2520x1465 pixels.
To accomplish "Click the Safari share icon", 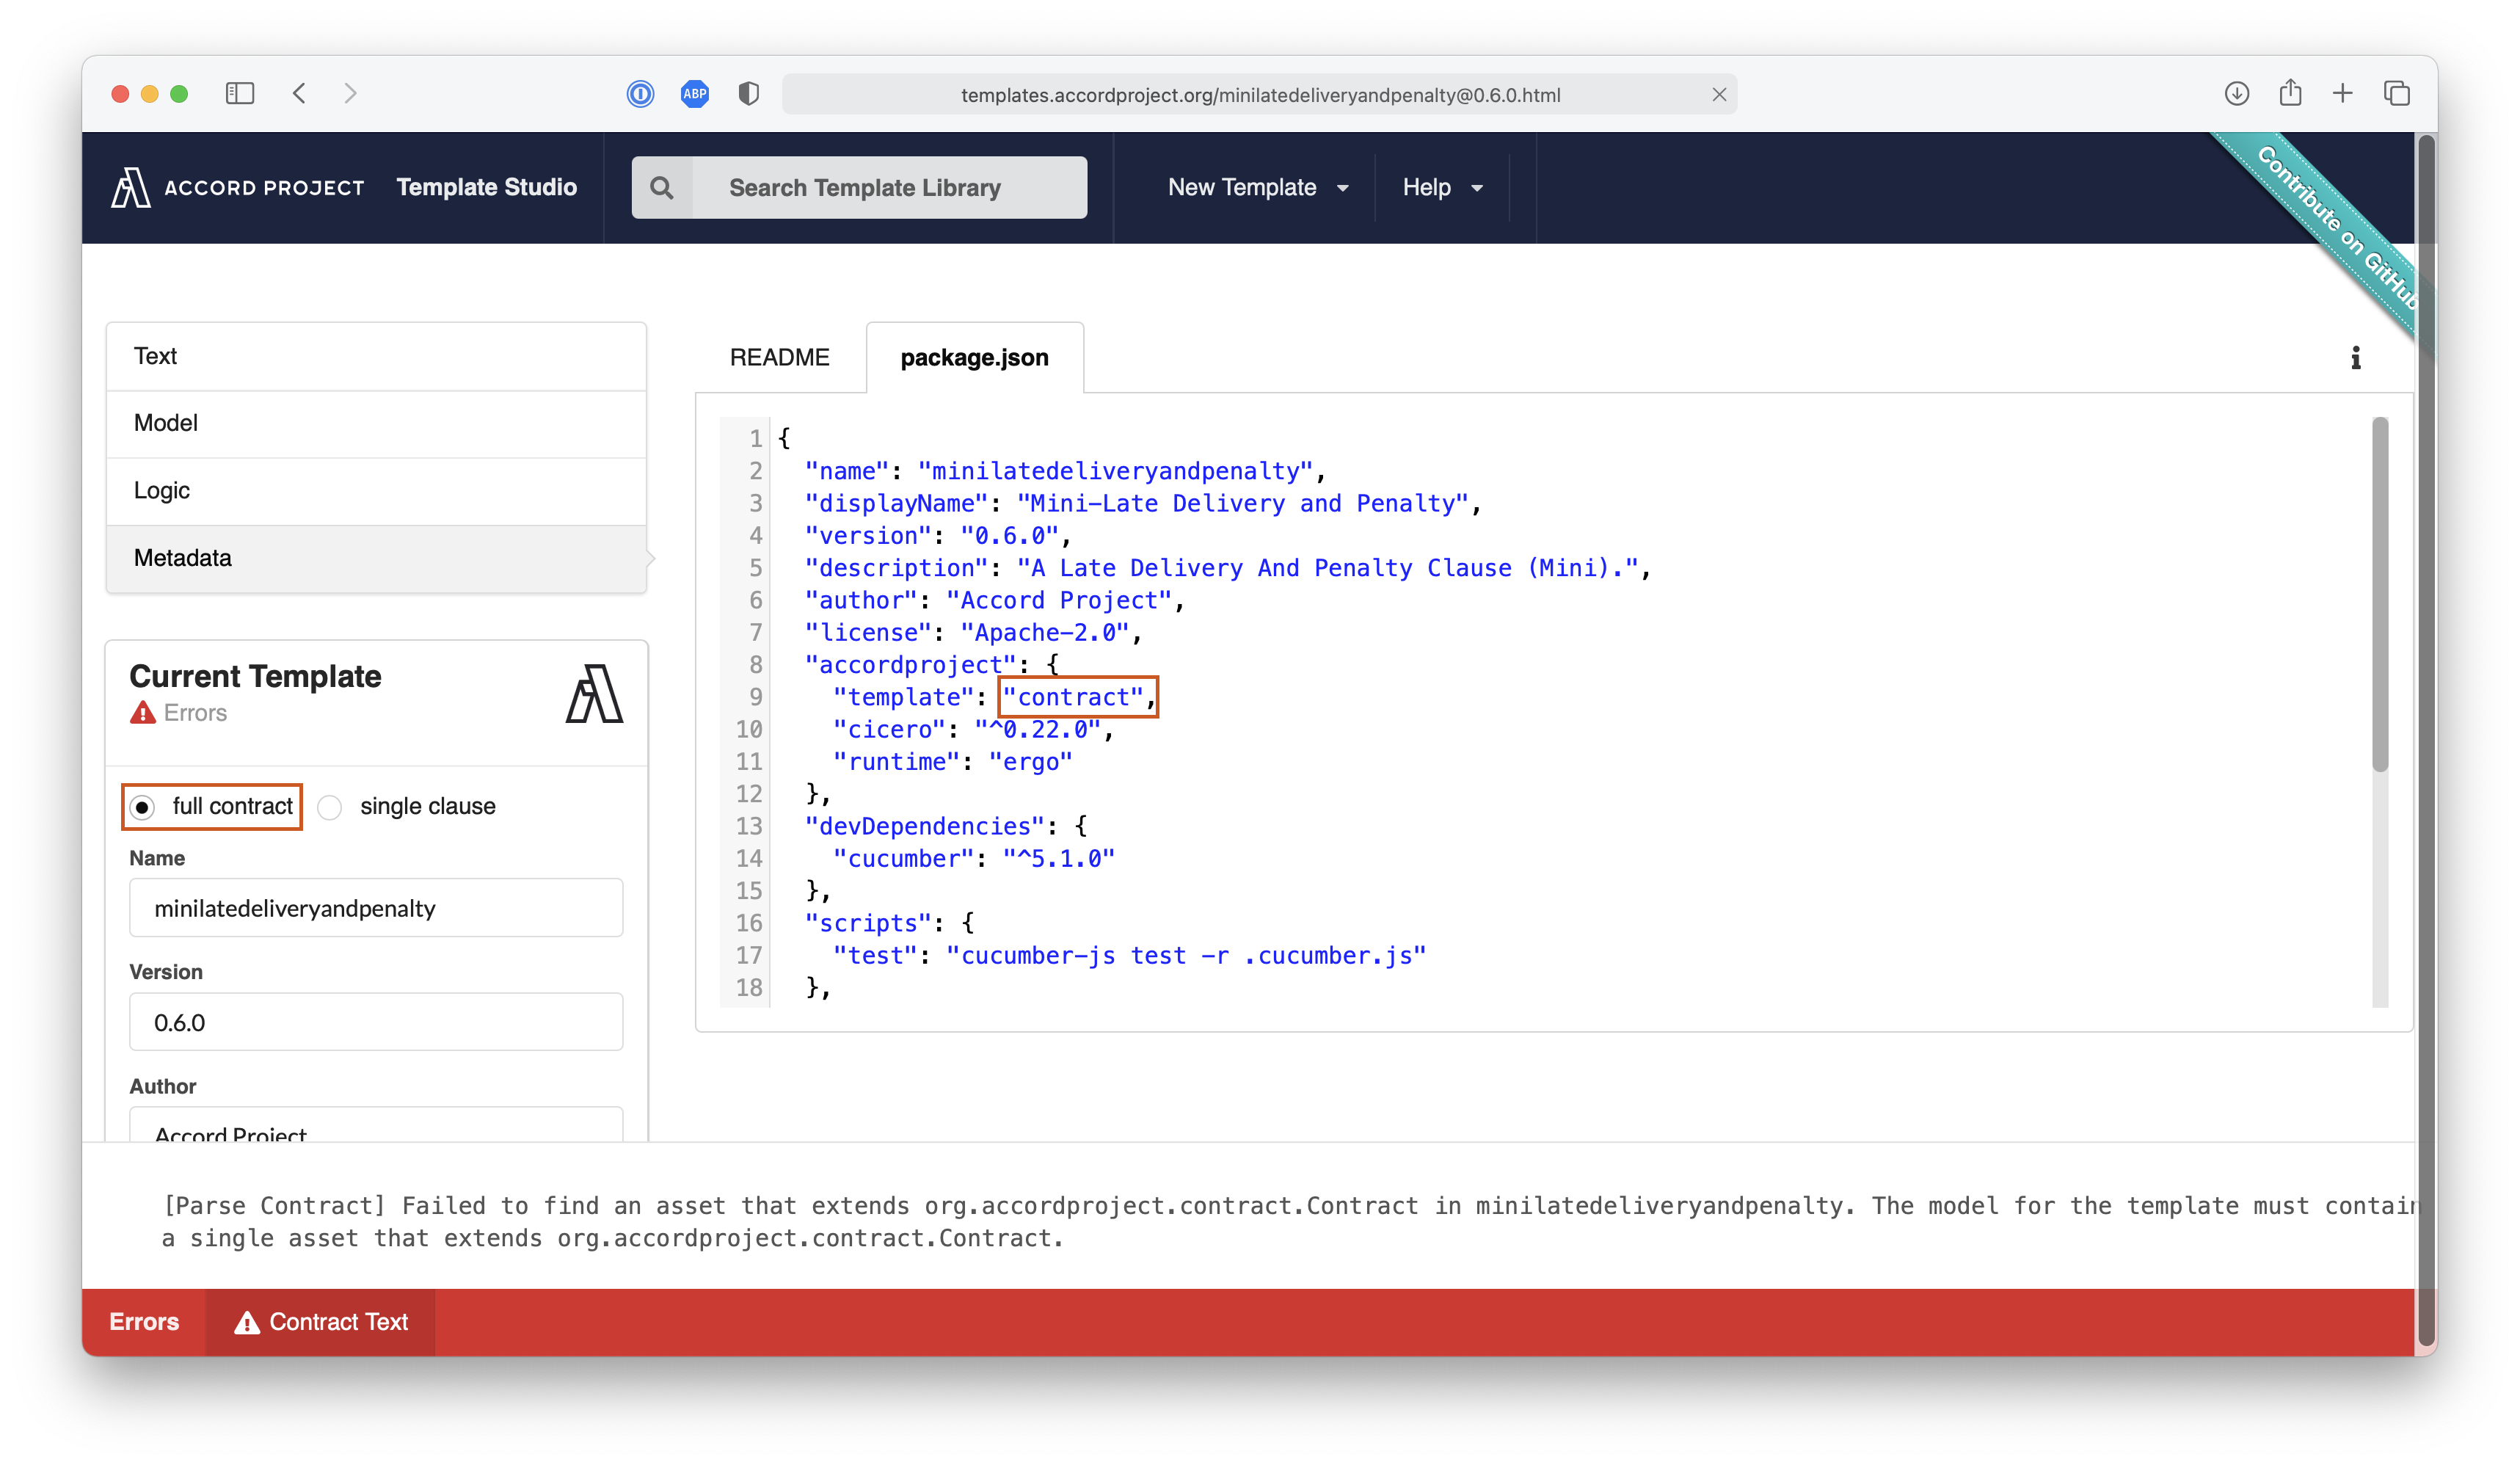I will click(x=2290, y=94).
